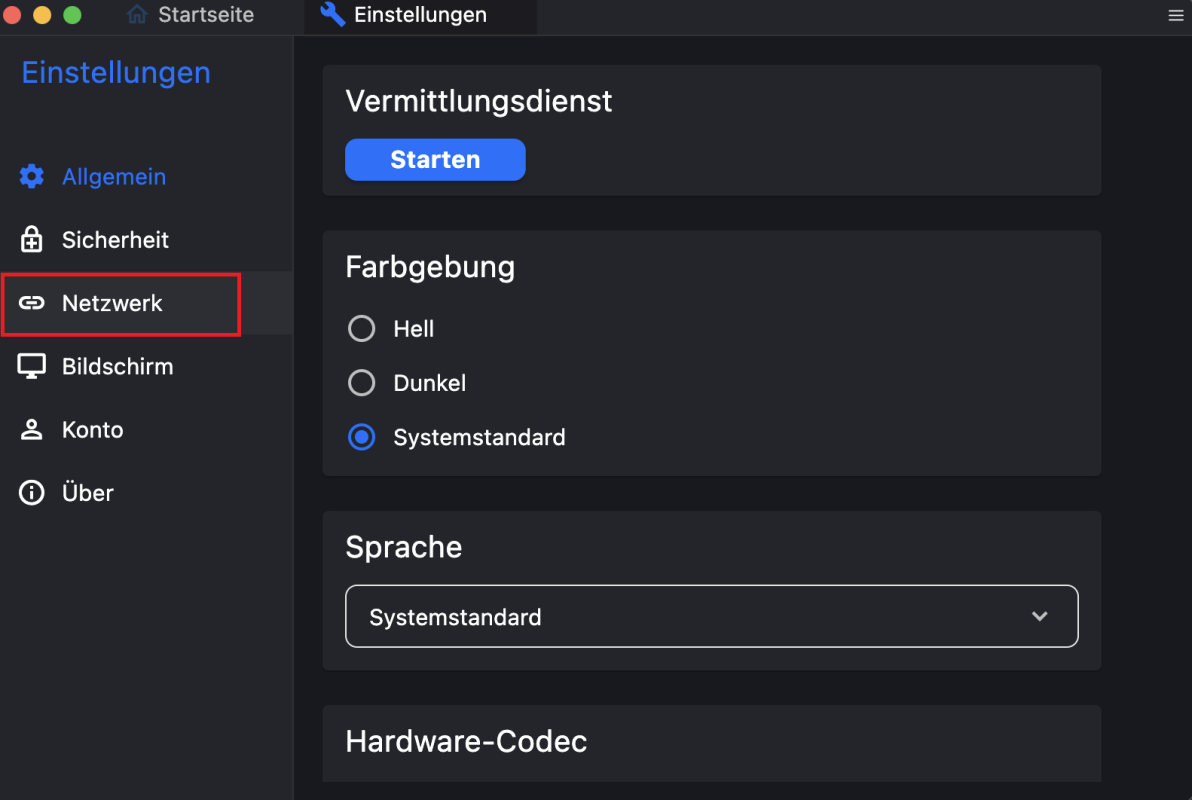
Task: Open the hamburger menu at top right
Action: [1175, 15]
